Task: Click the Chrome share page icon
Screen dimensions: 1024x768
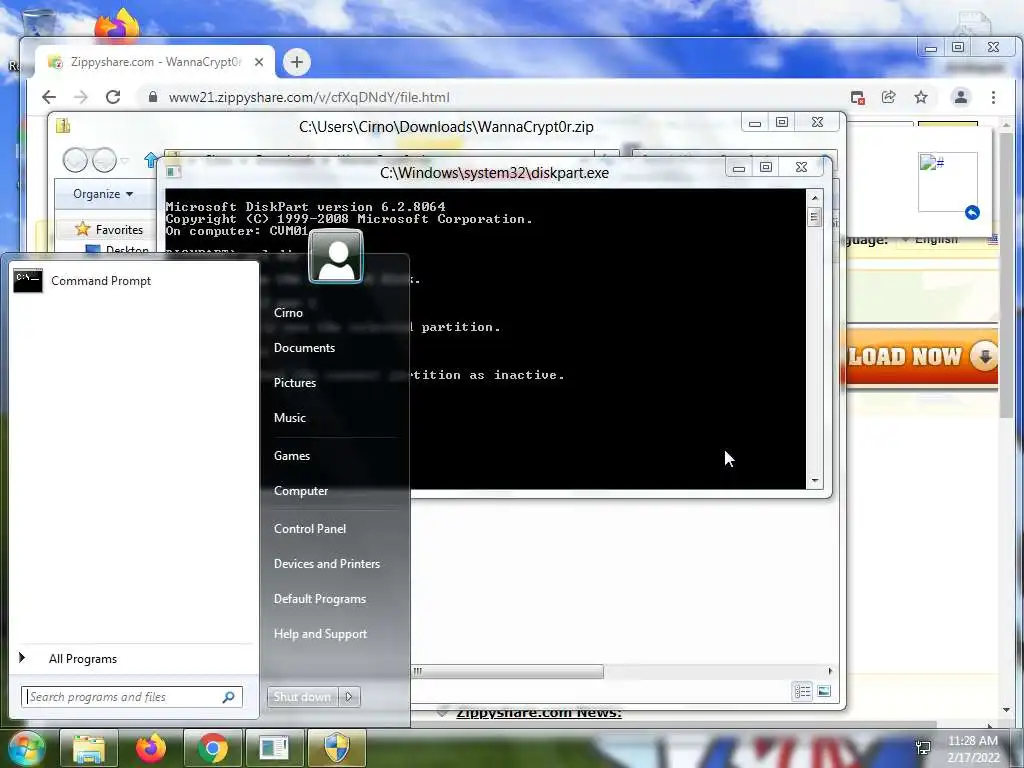Action: pos(889,97)
